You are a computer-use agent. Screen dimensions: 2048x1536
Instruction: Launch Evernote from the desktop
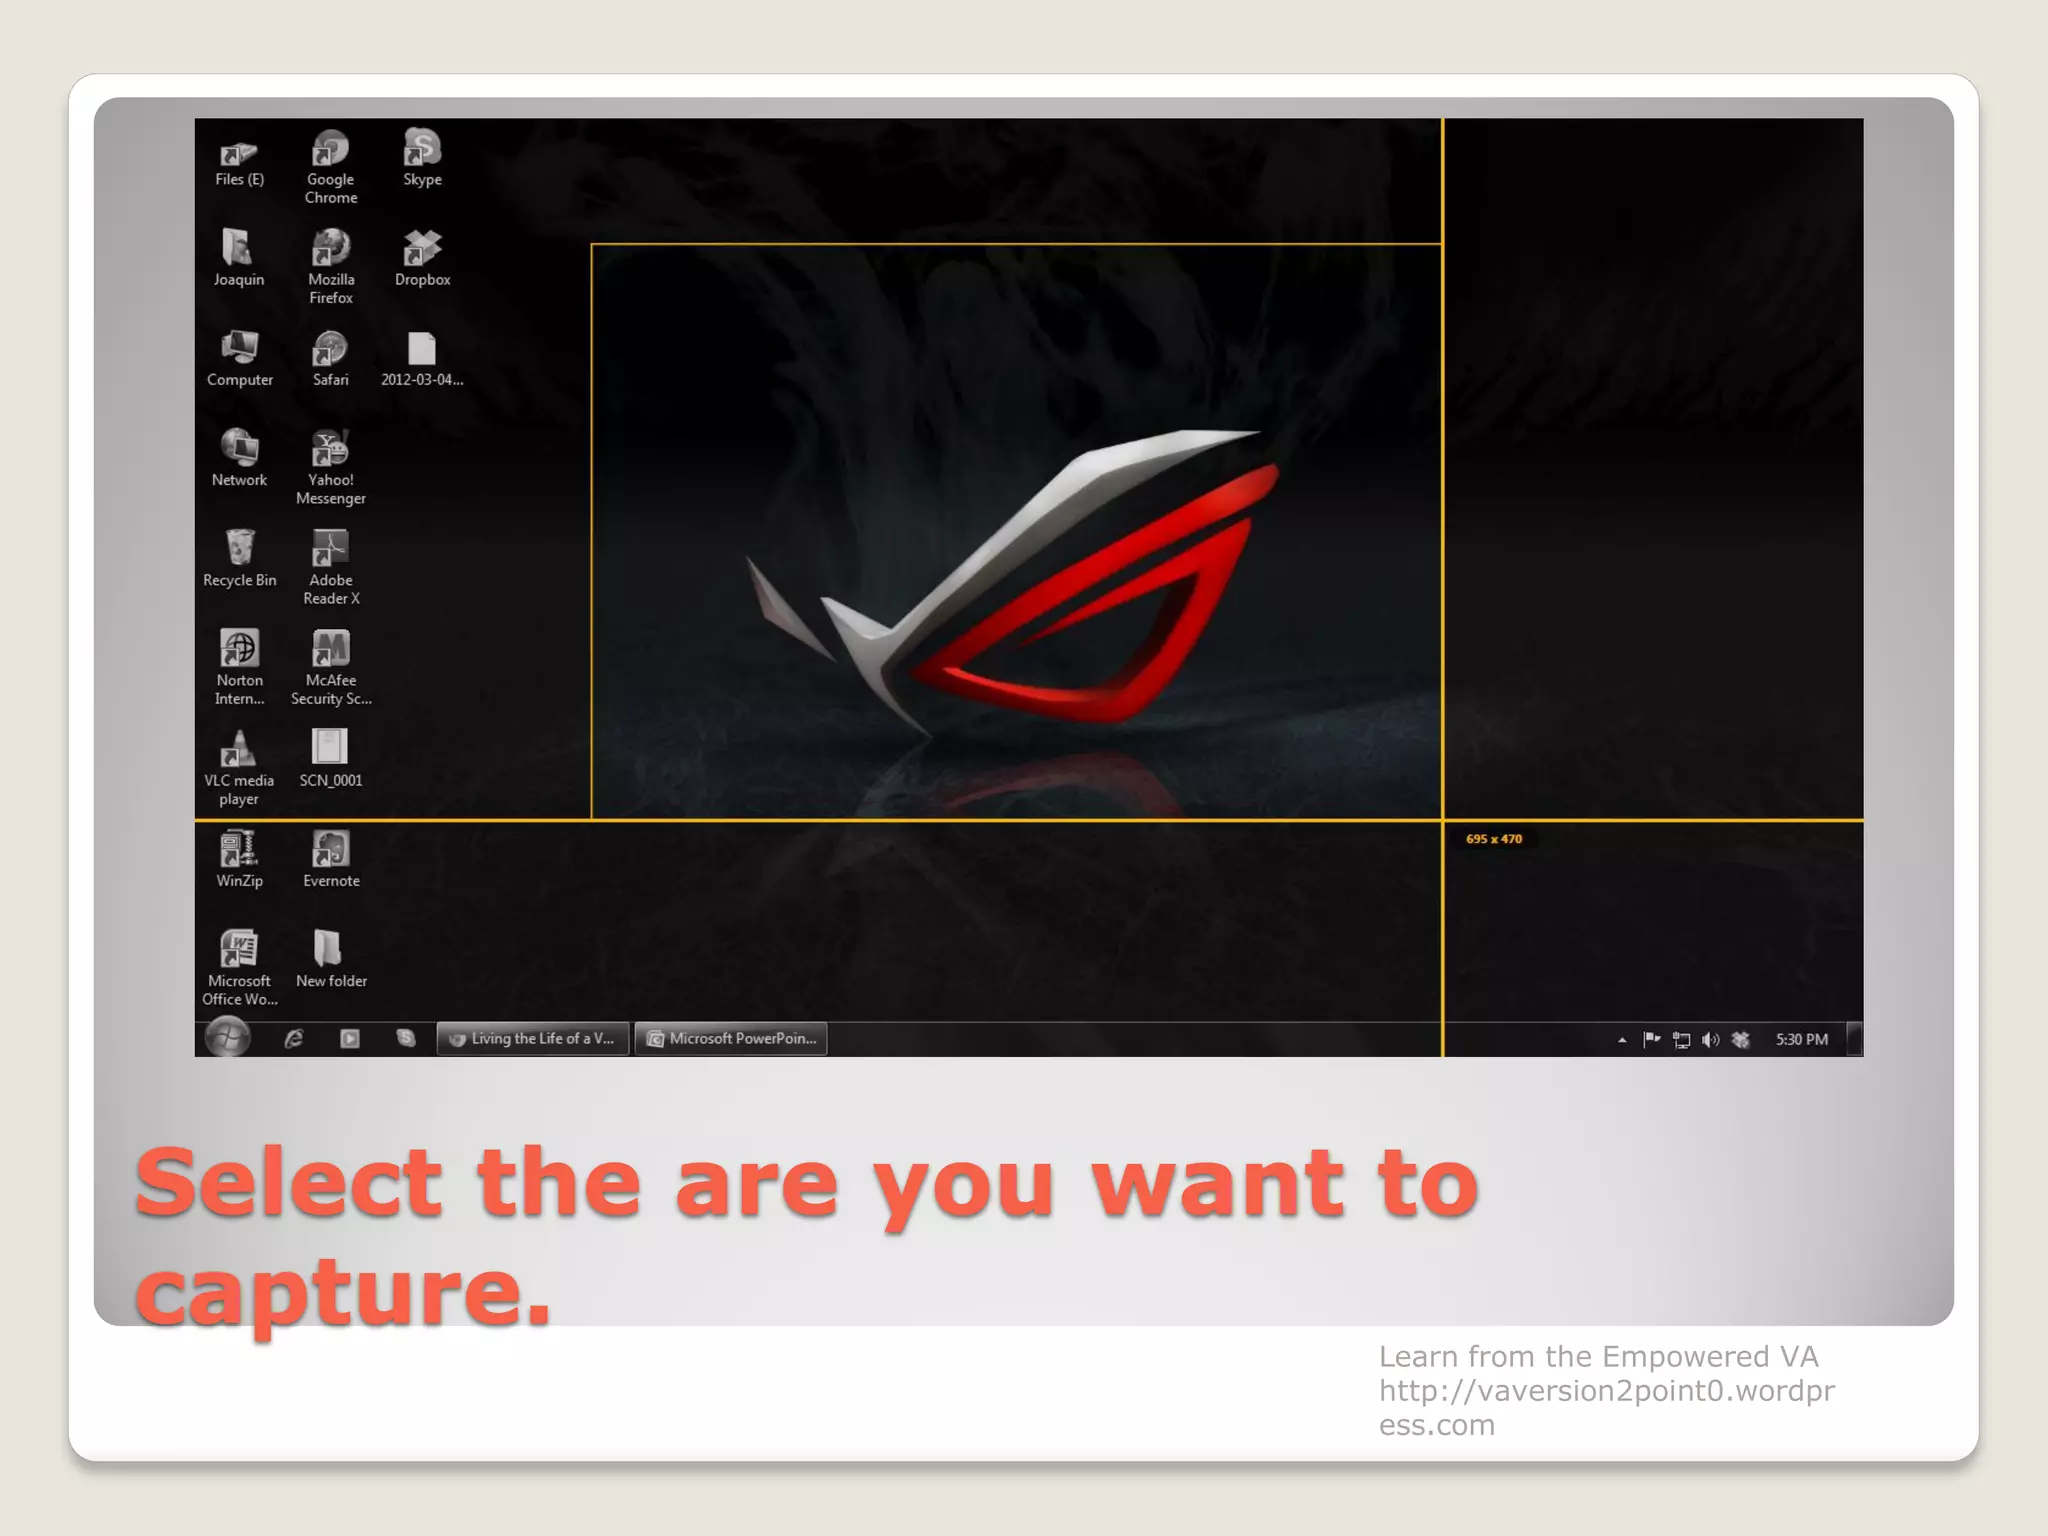point(331,859)
